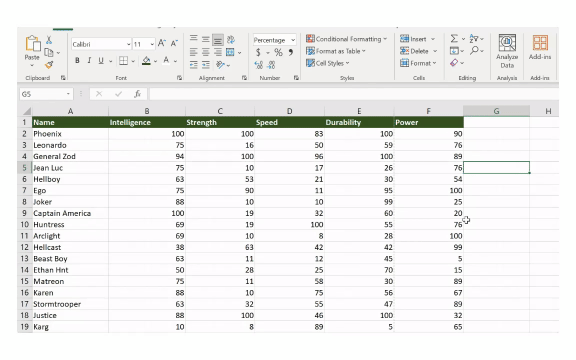Click the Fill down icon in Editing
Screen dimensions: 576x360
[454, 51]
